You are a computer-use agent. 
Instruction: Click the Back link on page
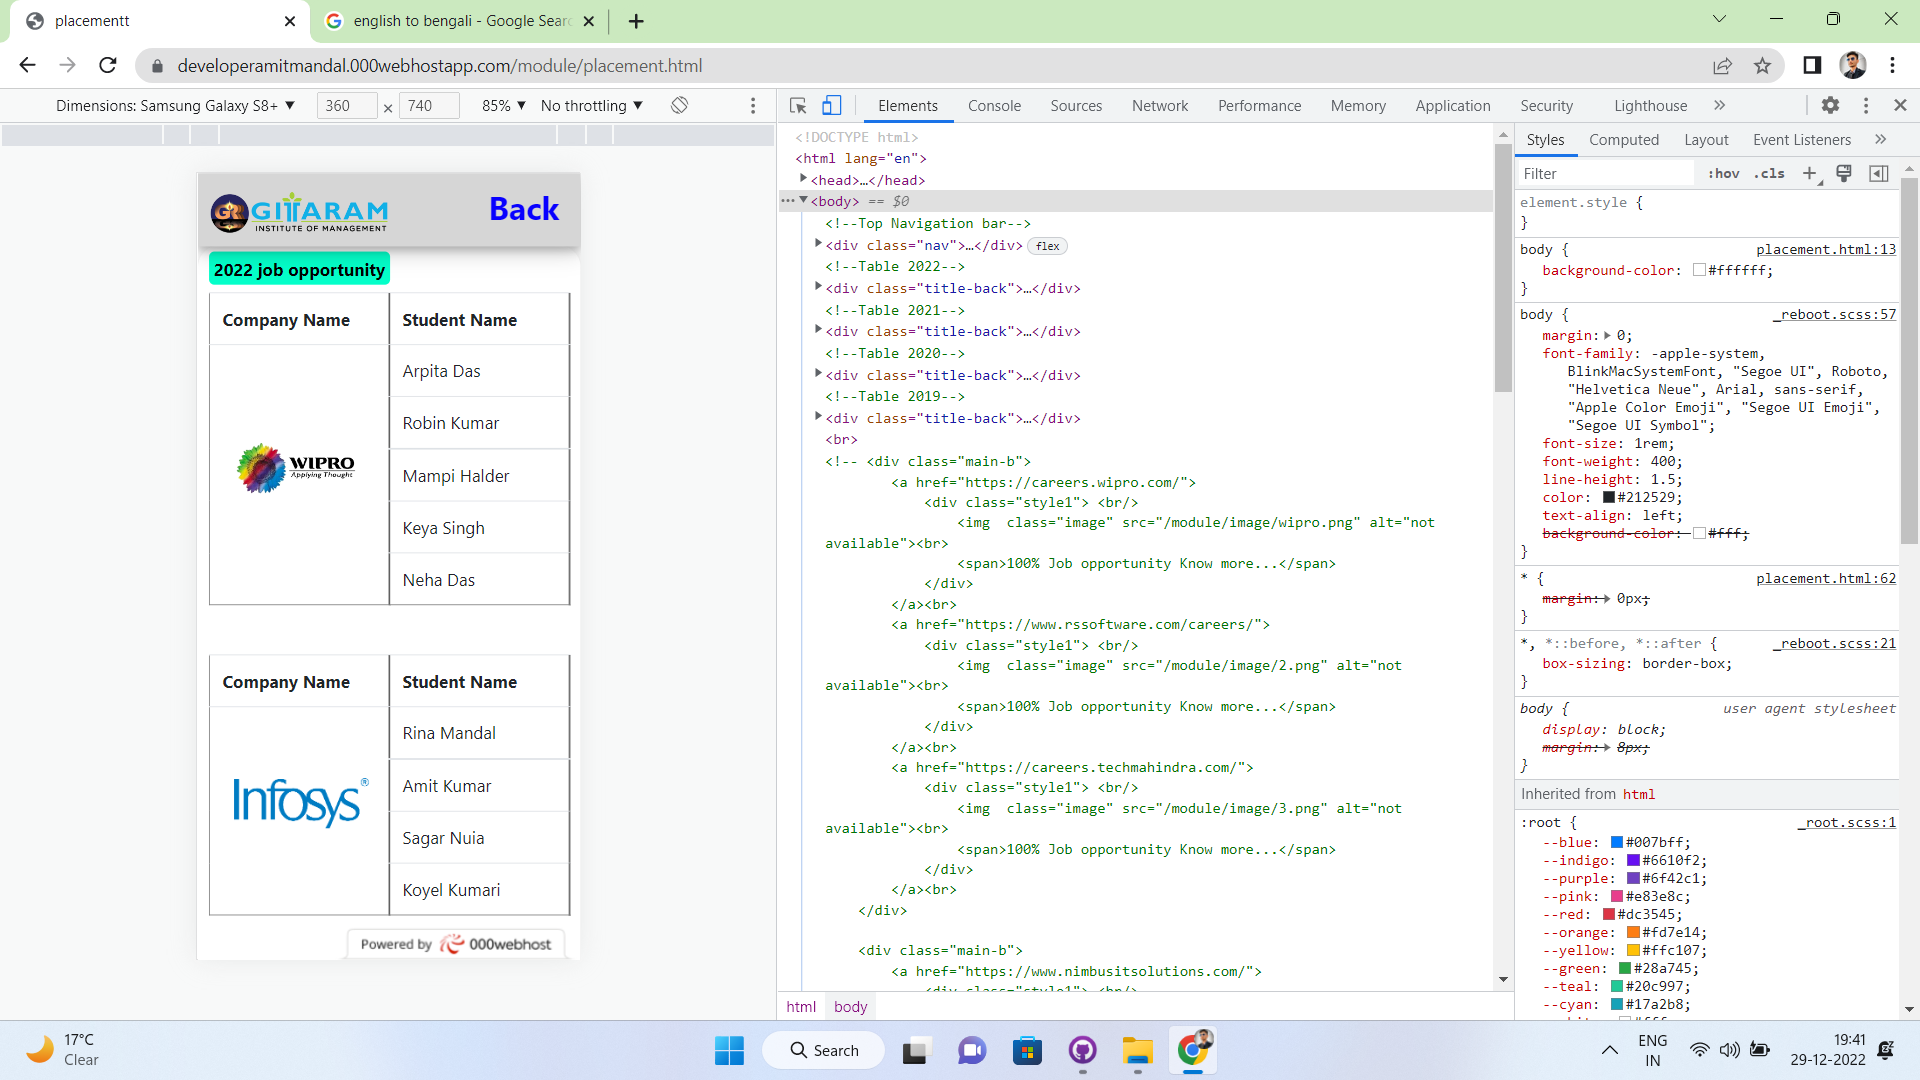524,209
